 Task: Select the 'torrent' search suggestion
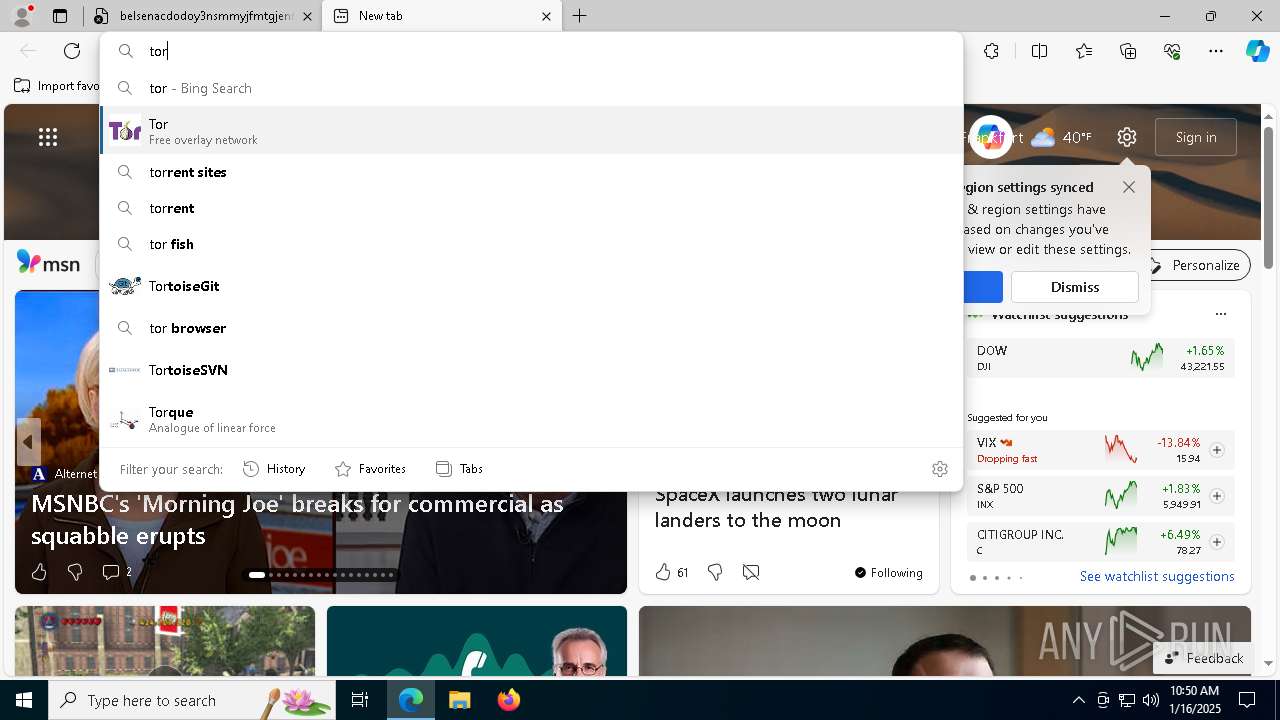[x=531, y=208]
